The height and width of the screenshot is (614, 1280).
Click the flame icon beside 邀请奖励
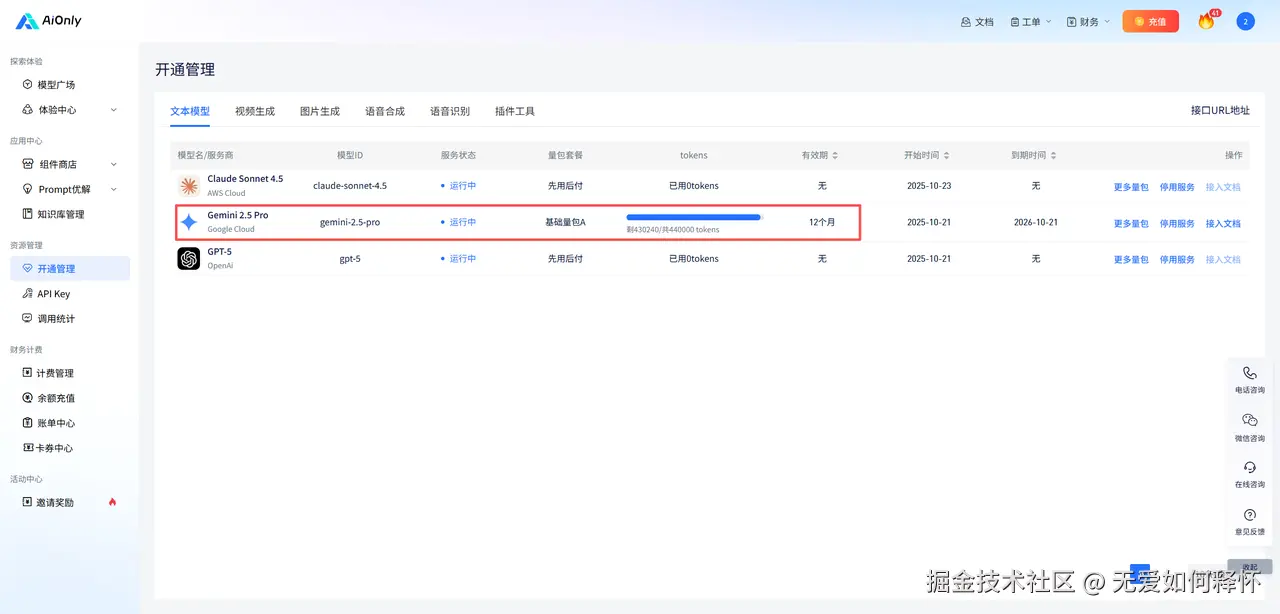point(112,502)
